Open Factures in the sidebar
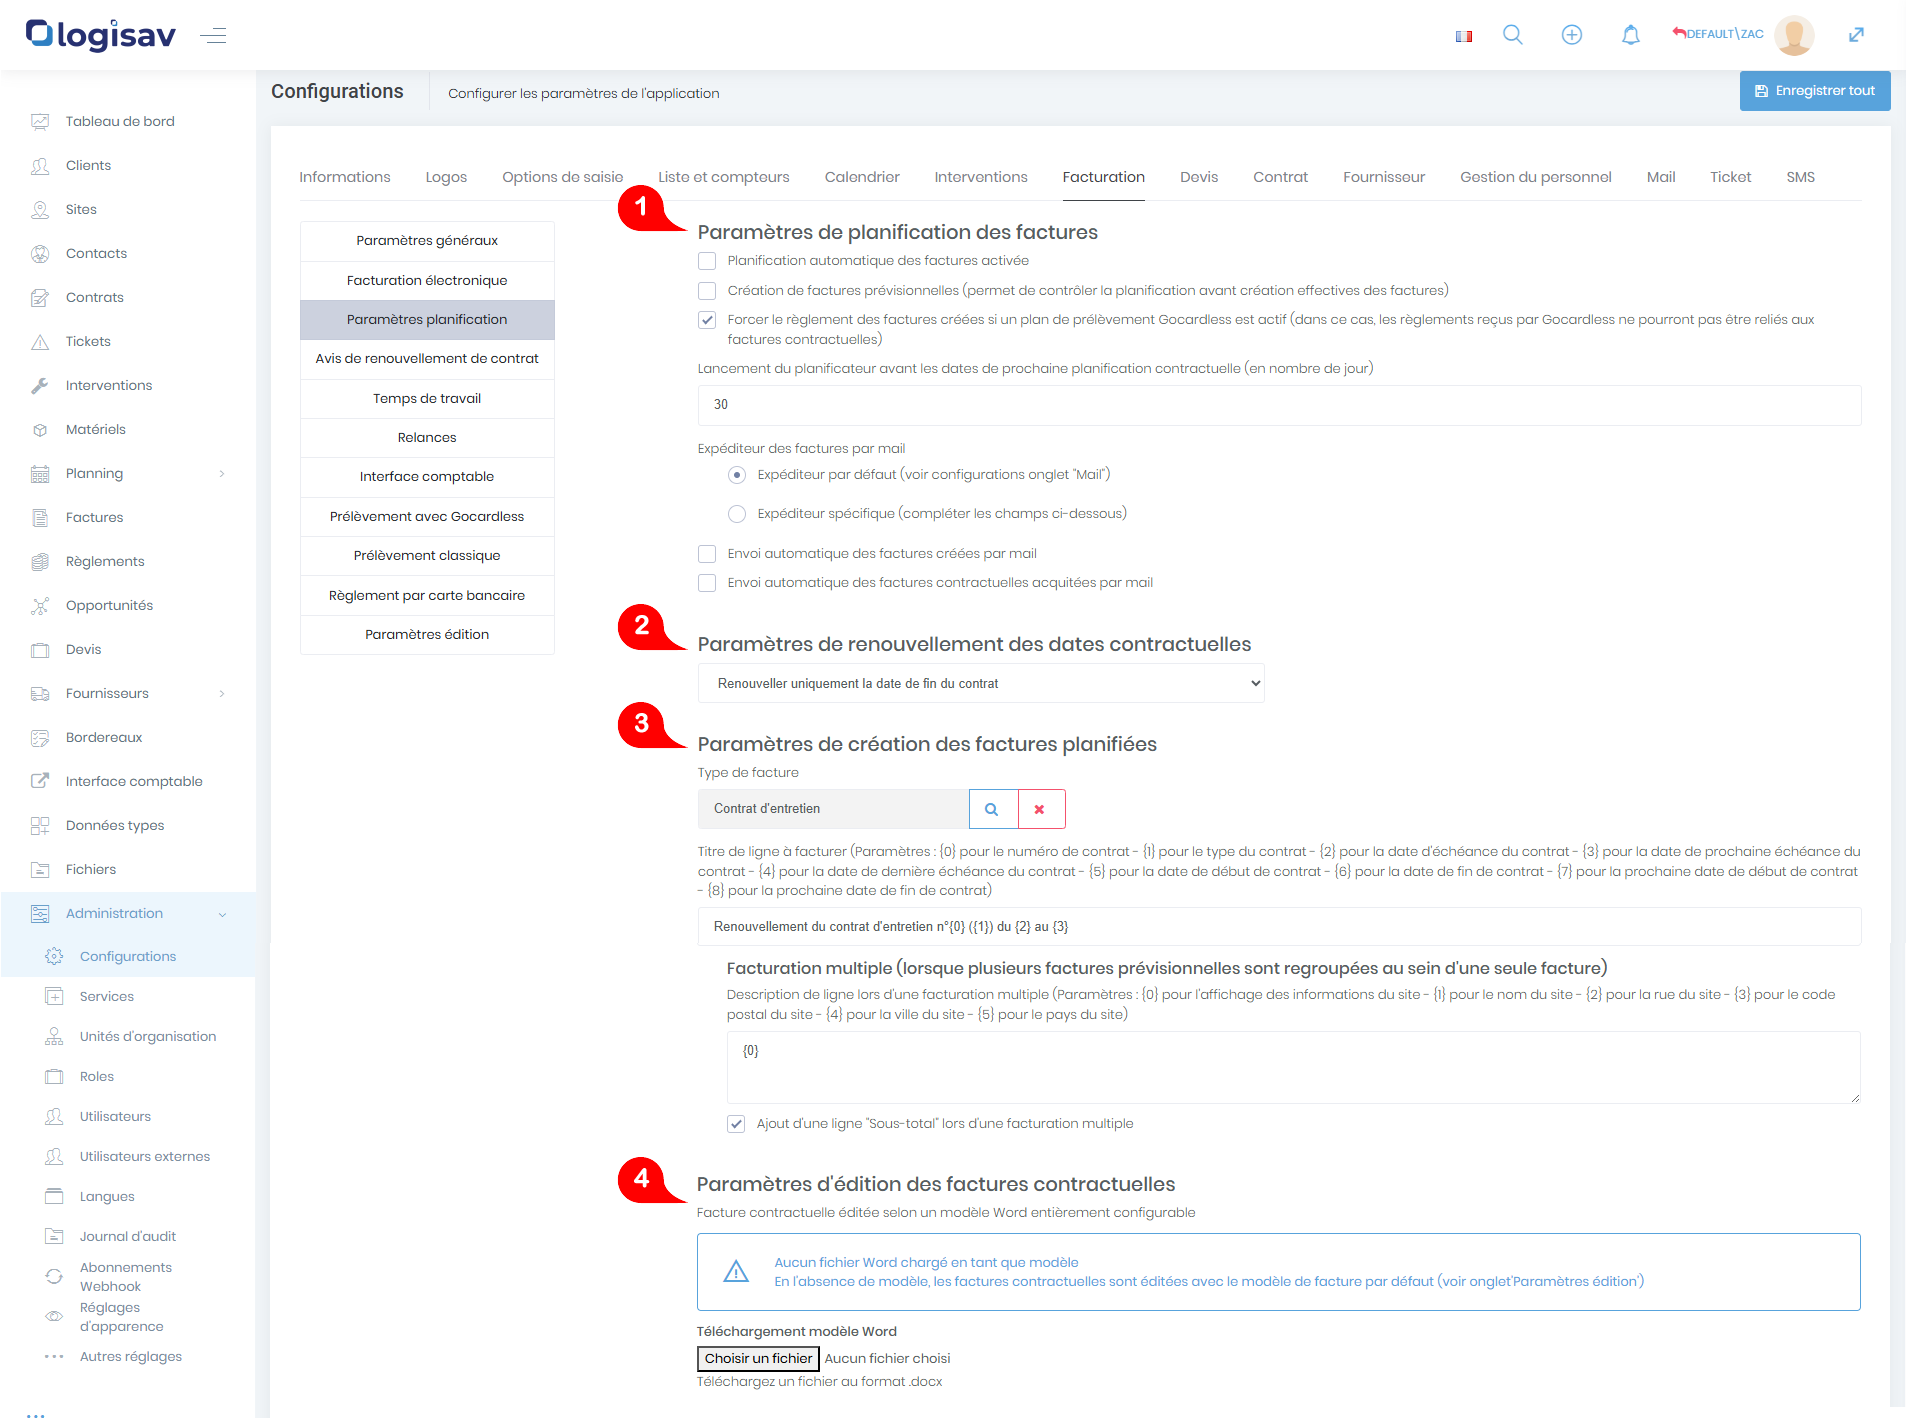The width and height of the screenshot is (1906, 1418). 94,518
